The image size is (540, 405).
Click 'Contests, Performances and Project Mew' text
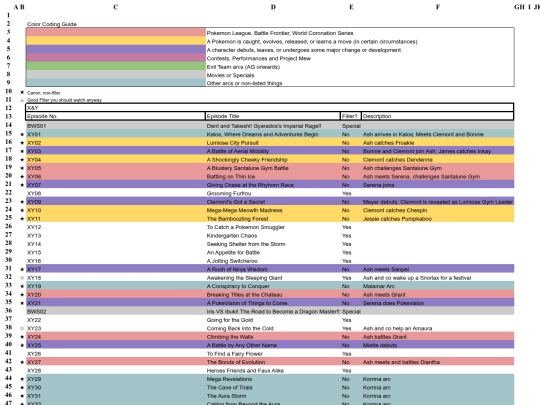pos(259,59)
